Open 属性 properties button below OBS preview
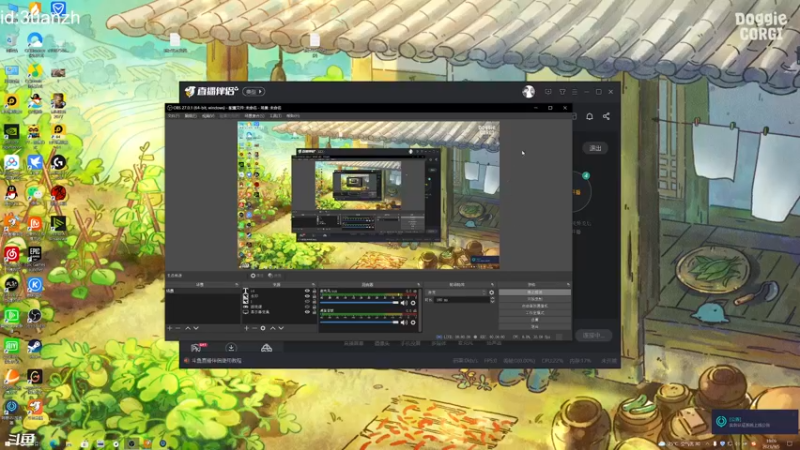This screenshot has height=450, width=800. (257, 276)
